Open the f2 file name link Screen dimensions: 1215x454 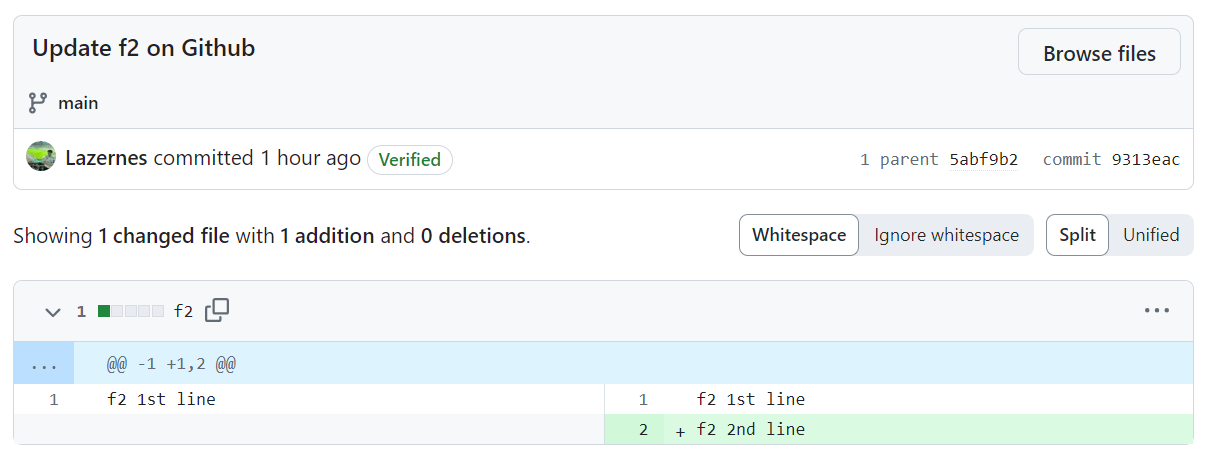click(183, 311)
